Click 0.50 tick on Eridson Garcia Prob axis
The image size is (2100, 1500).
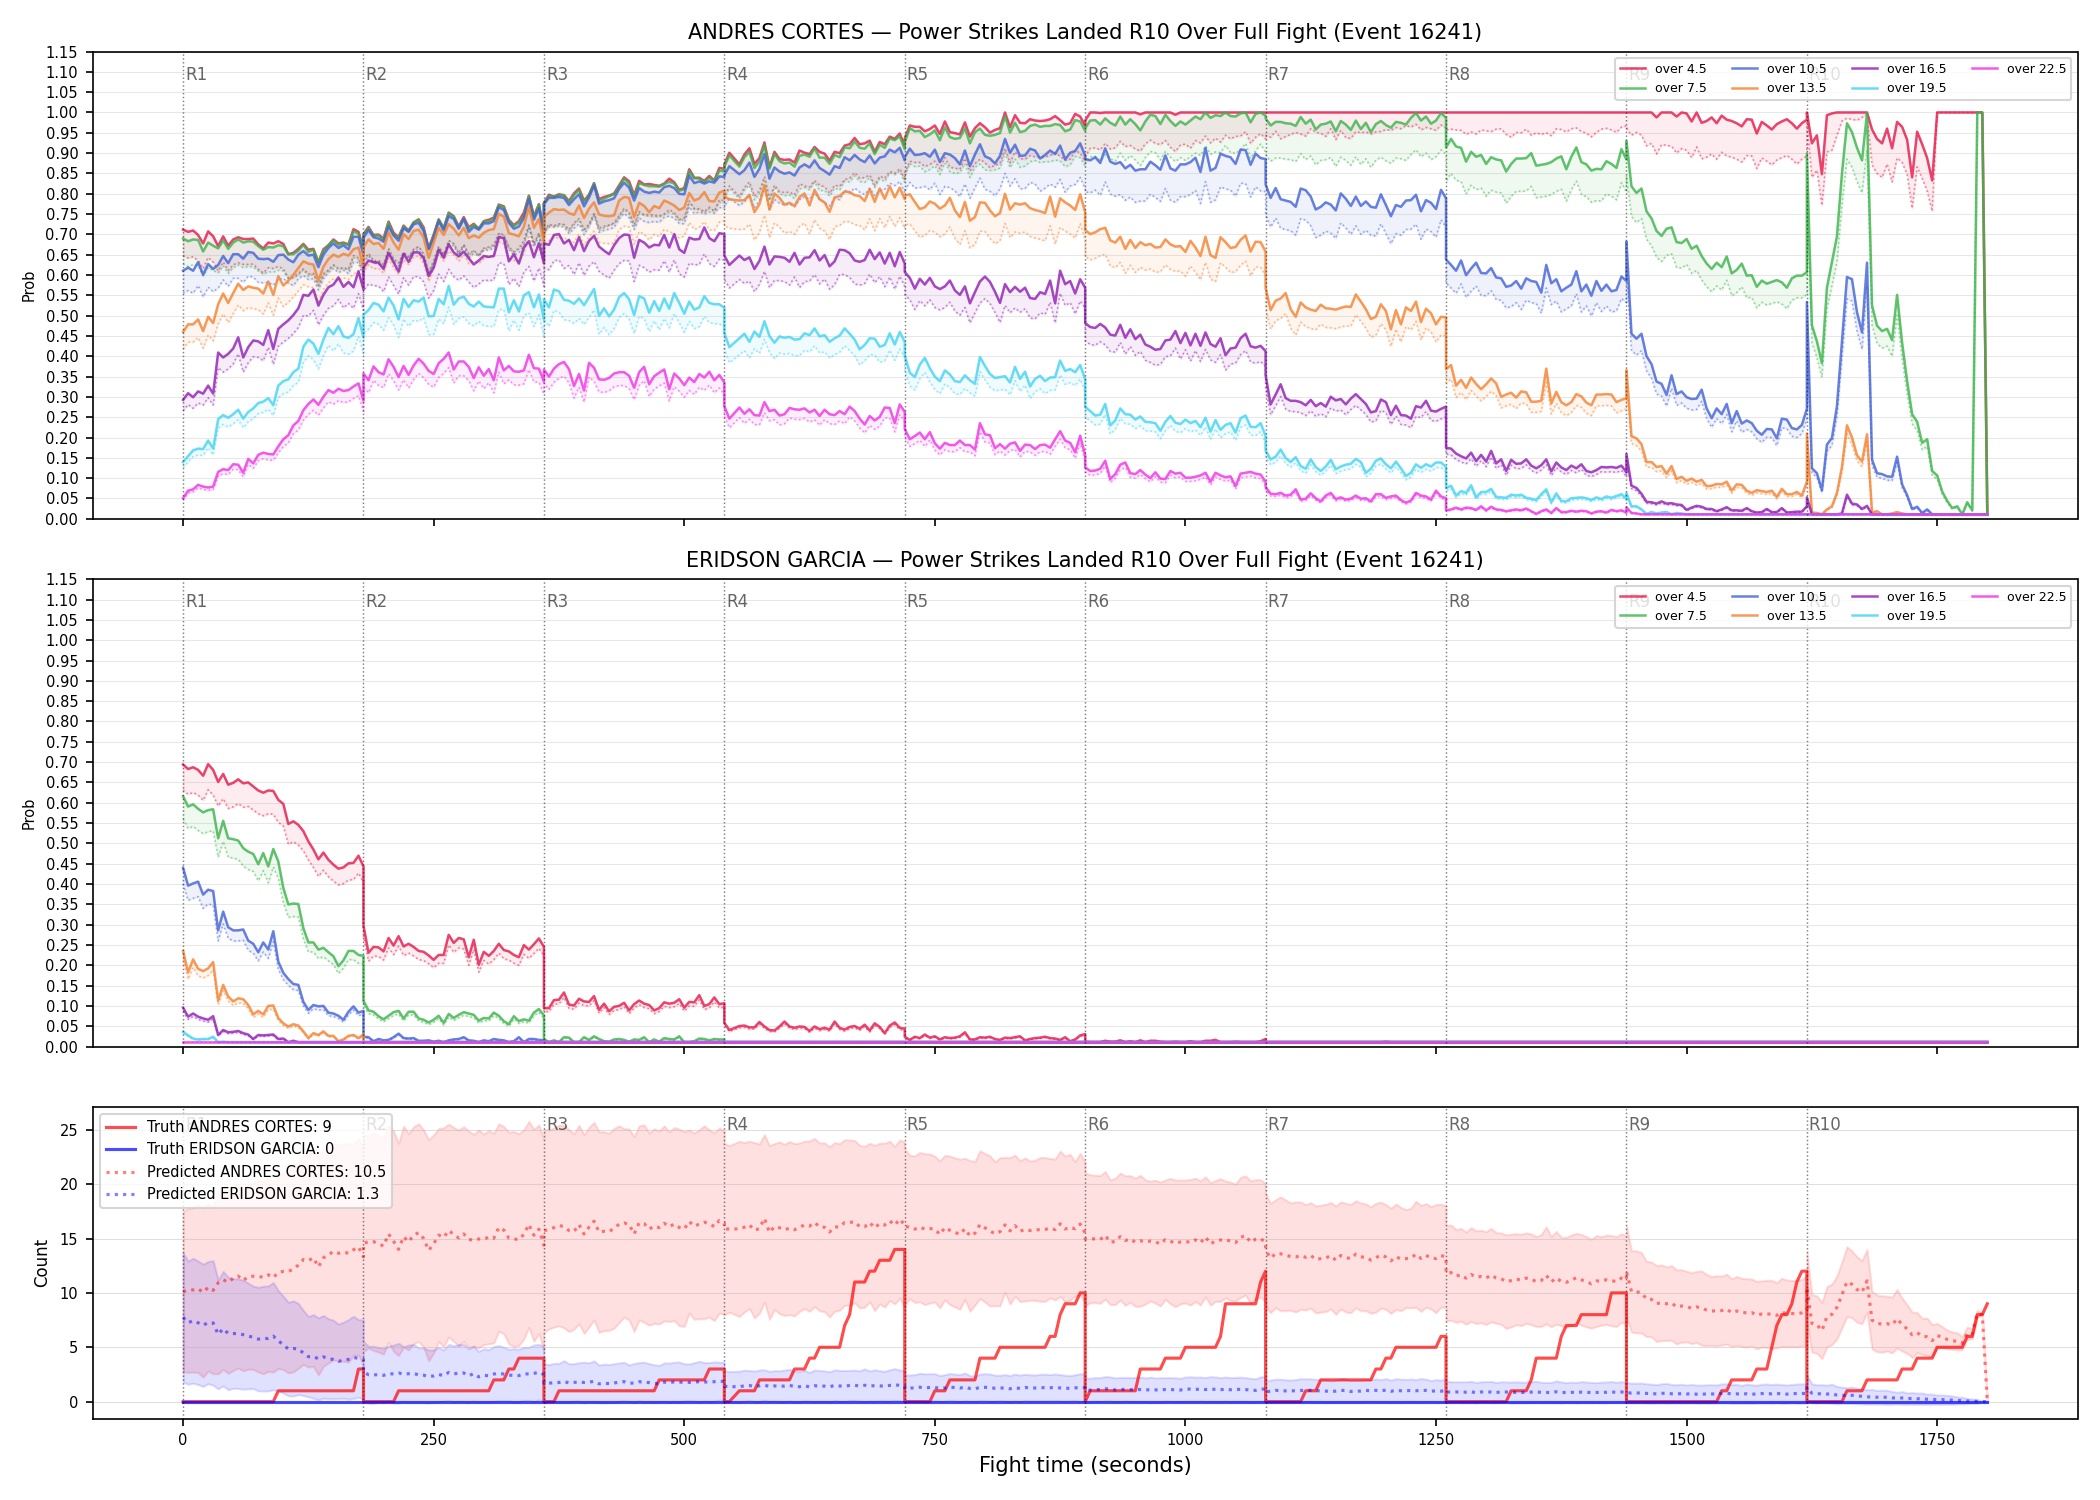pyautogui.click(x=61, y=843)
